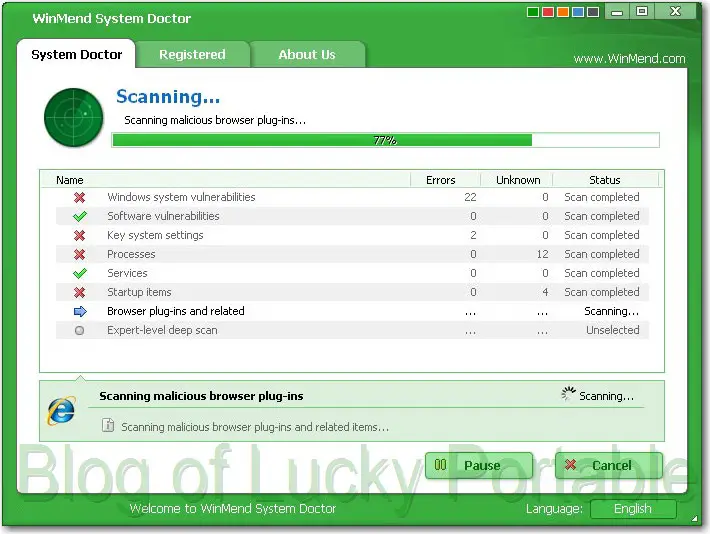The image size is (710, 534).
Task: Click the 4 unknown value for Startup items
Action: pos(545,292)
